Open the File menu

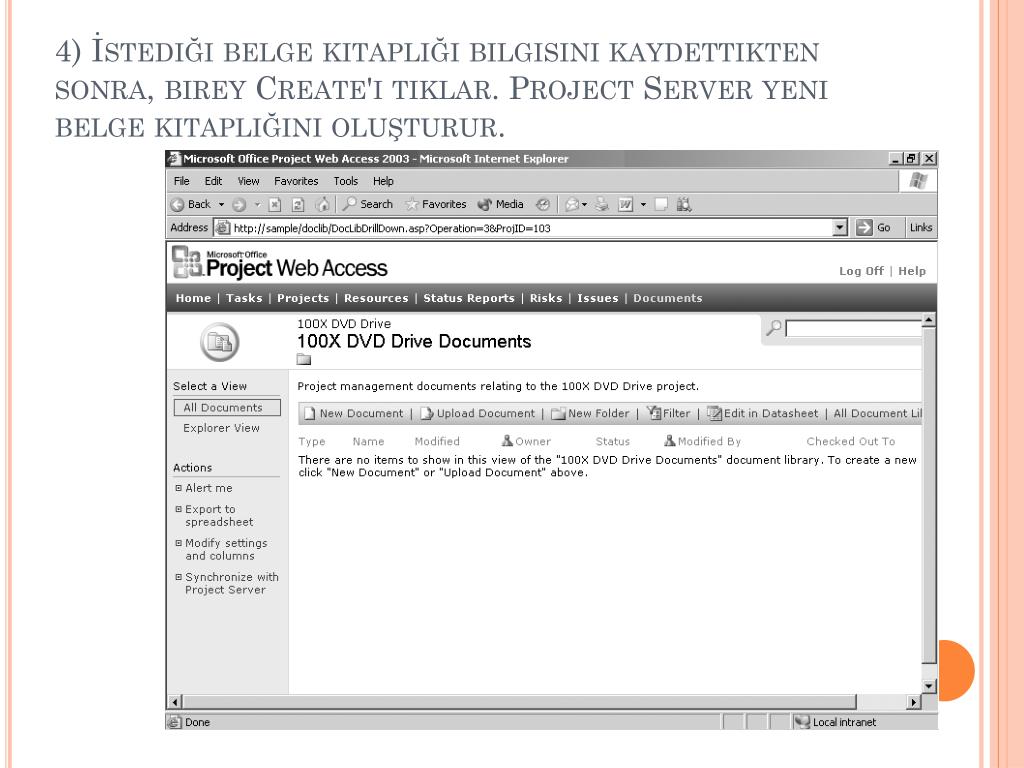182,181
